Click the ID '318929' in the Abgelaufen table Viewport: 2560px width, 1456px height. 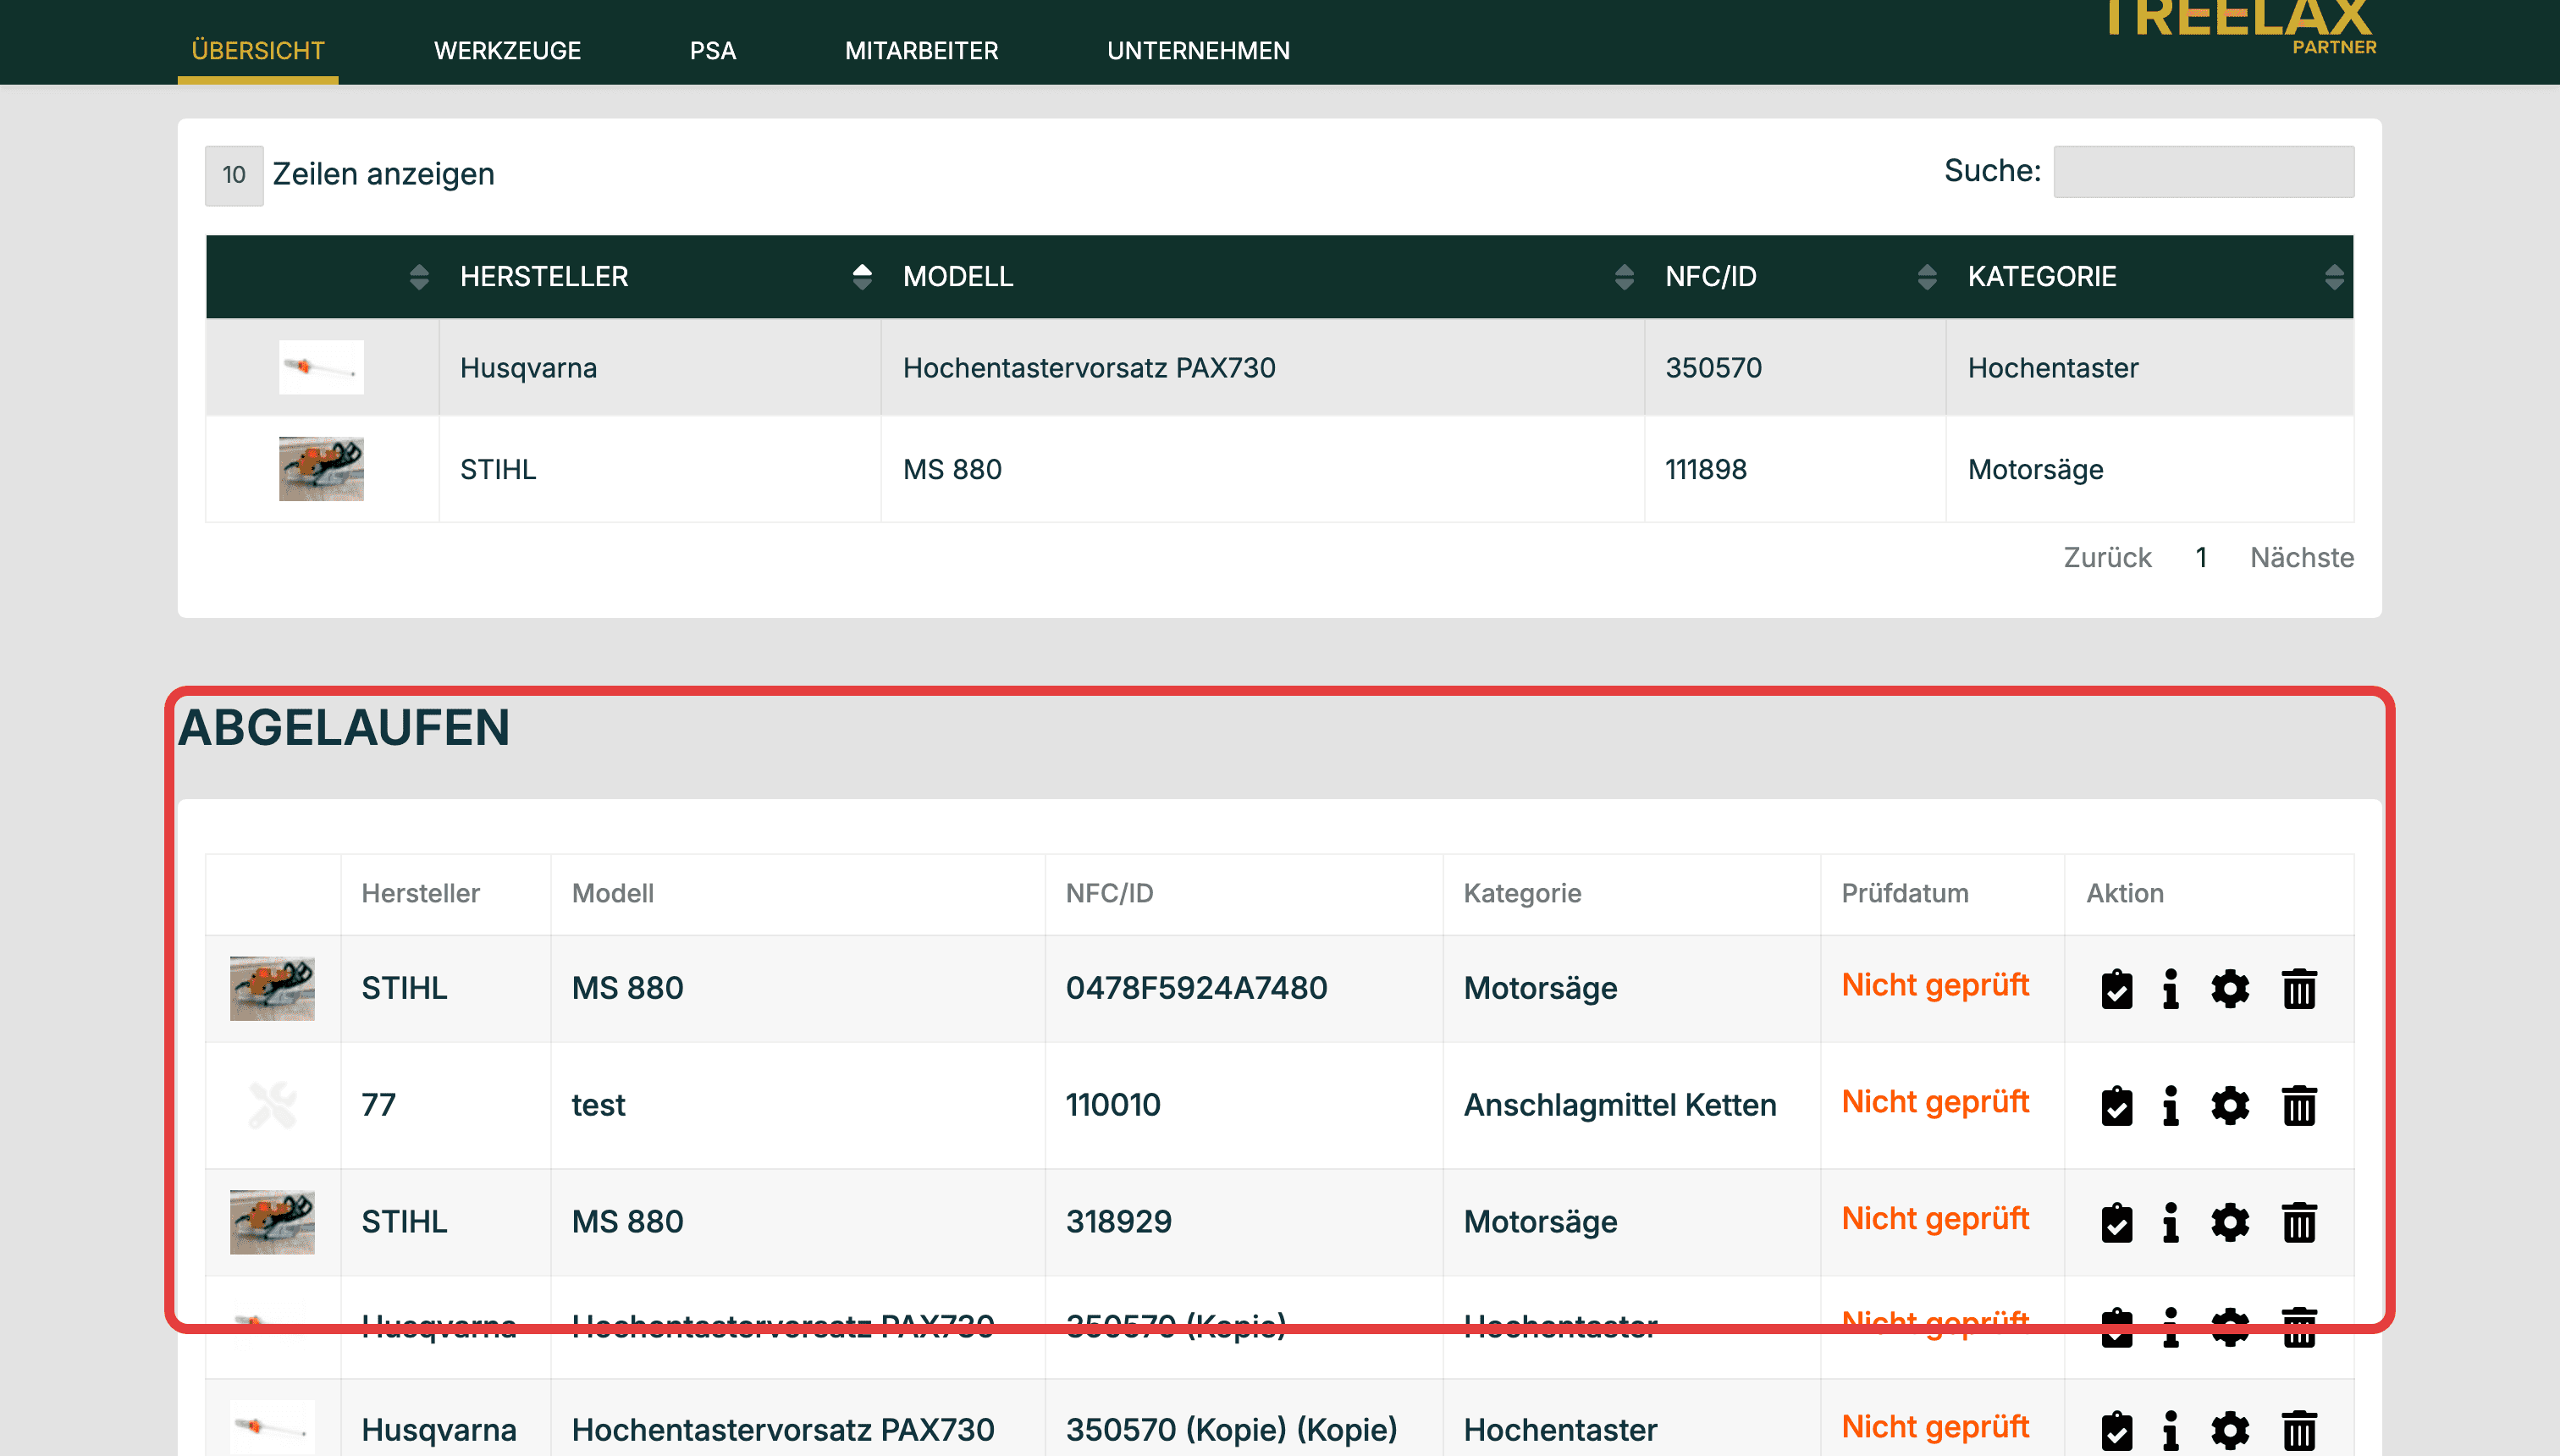1118,1222
